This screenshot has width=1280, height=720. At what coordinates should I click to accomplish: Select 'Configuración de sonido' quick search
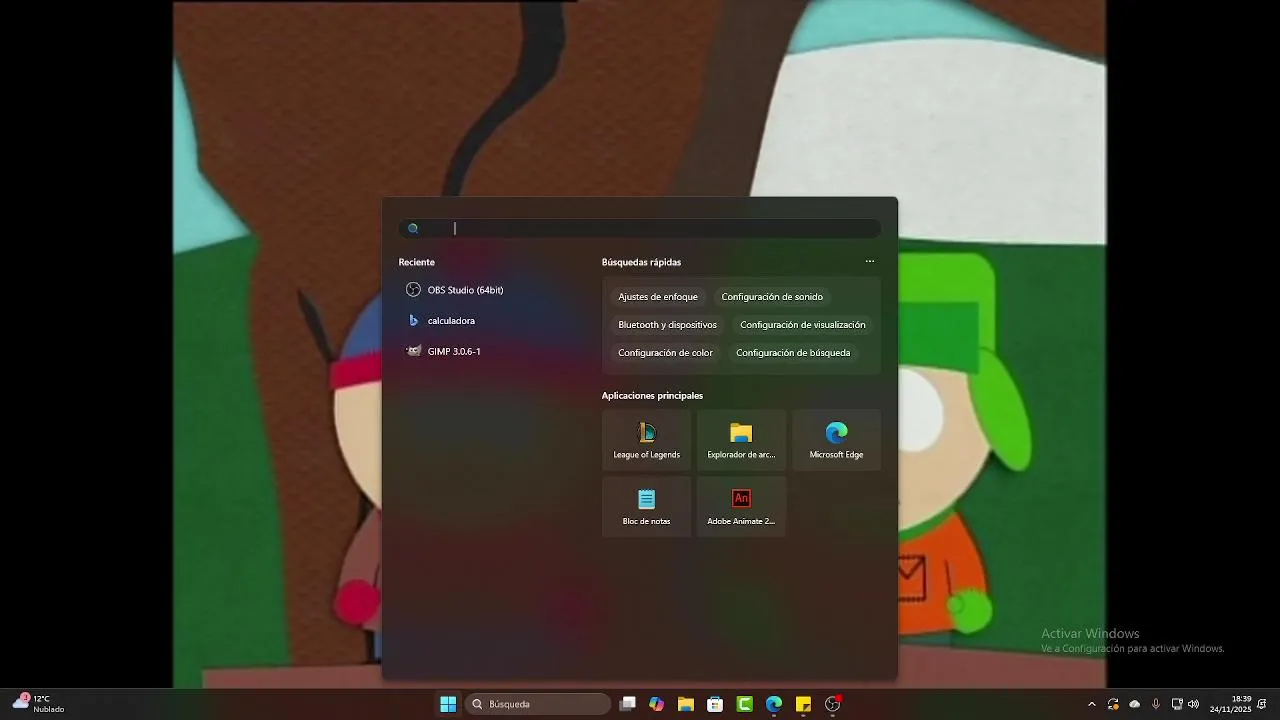(772, 297)
